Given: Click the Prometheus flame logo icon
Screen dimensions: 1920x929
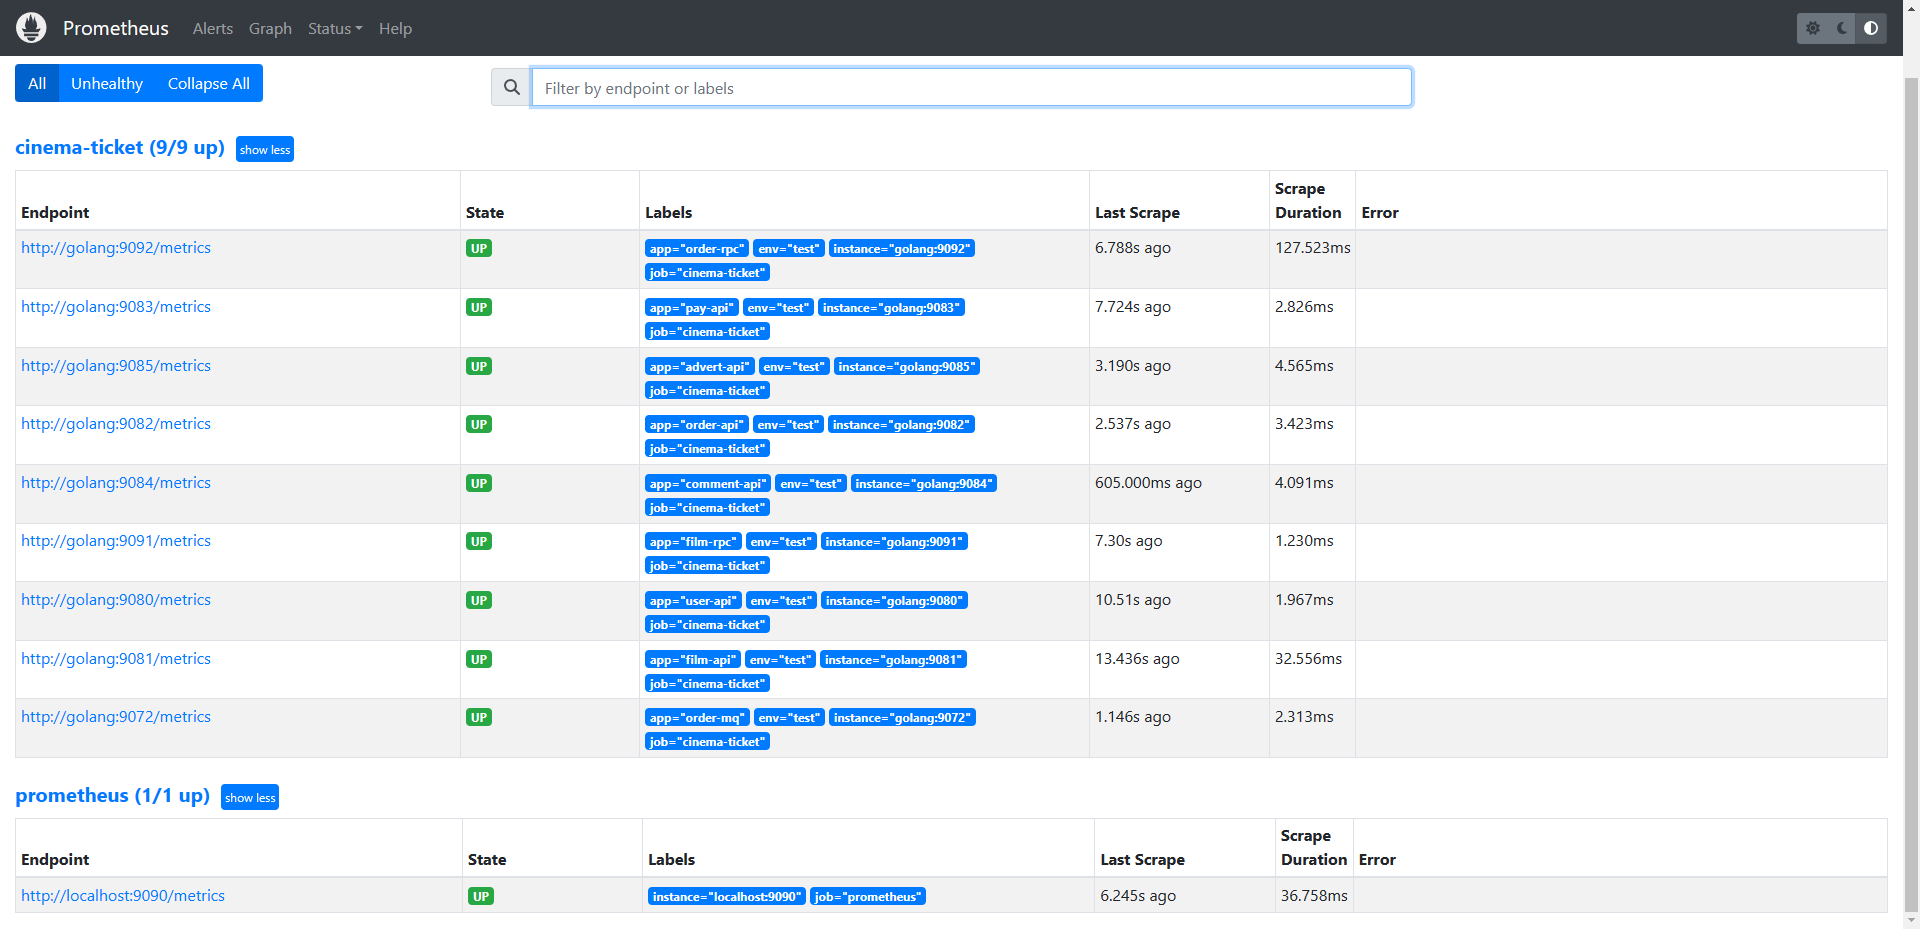Looking at the screenshot, I should pos(31,28).
